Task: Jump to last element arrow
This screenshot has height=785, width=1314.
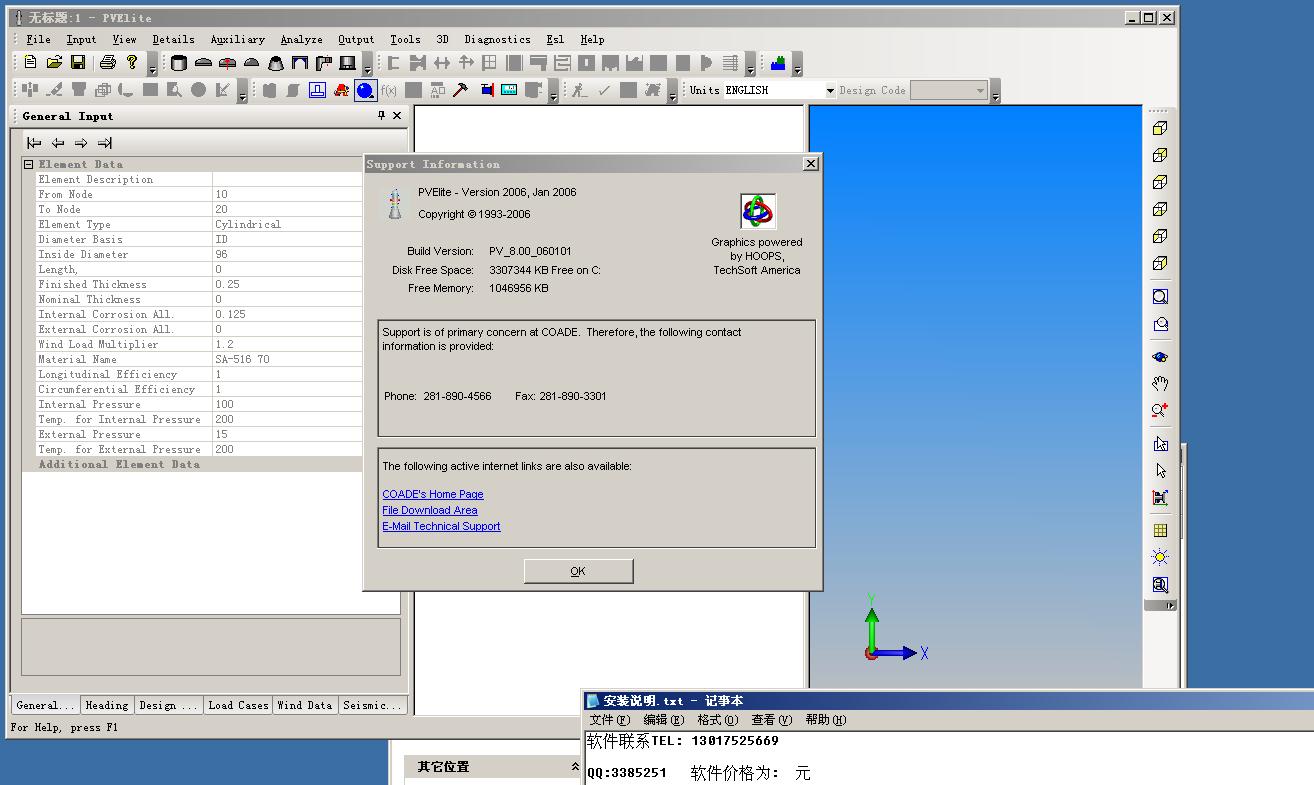Action: pyautogui.click(x=105, y=143)
